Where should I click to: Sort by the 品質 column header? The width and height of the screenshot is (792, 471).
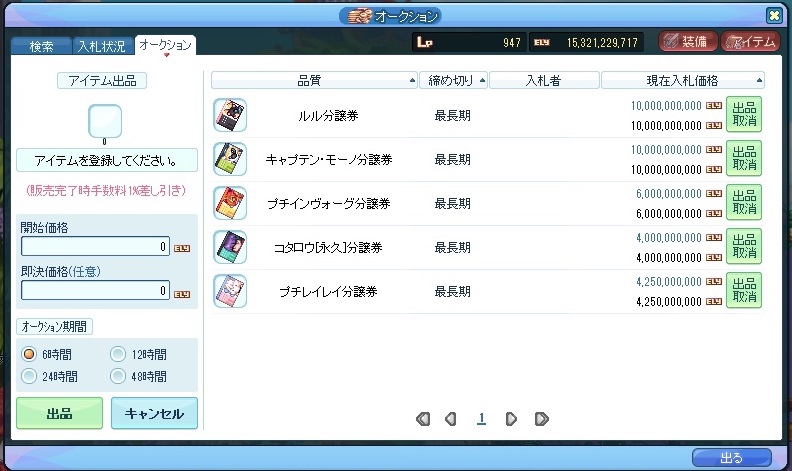(x=314, y=80)
